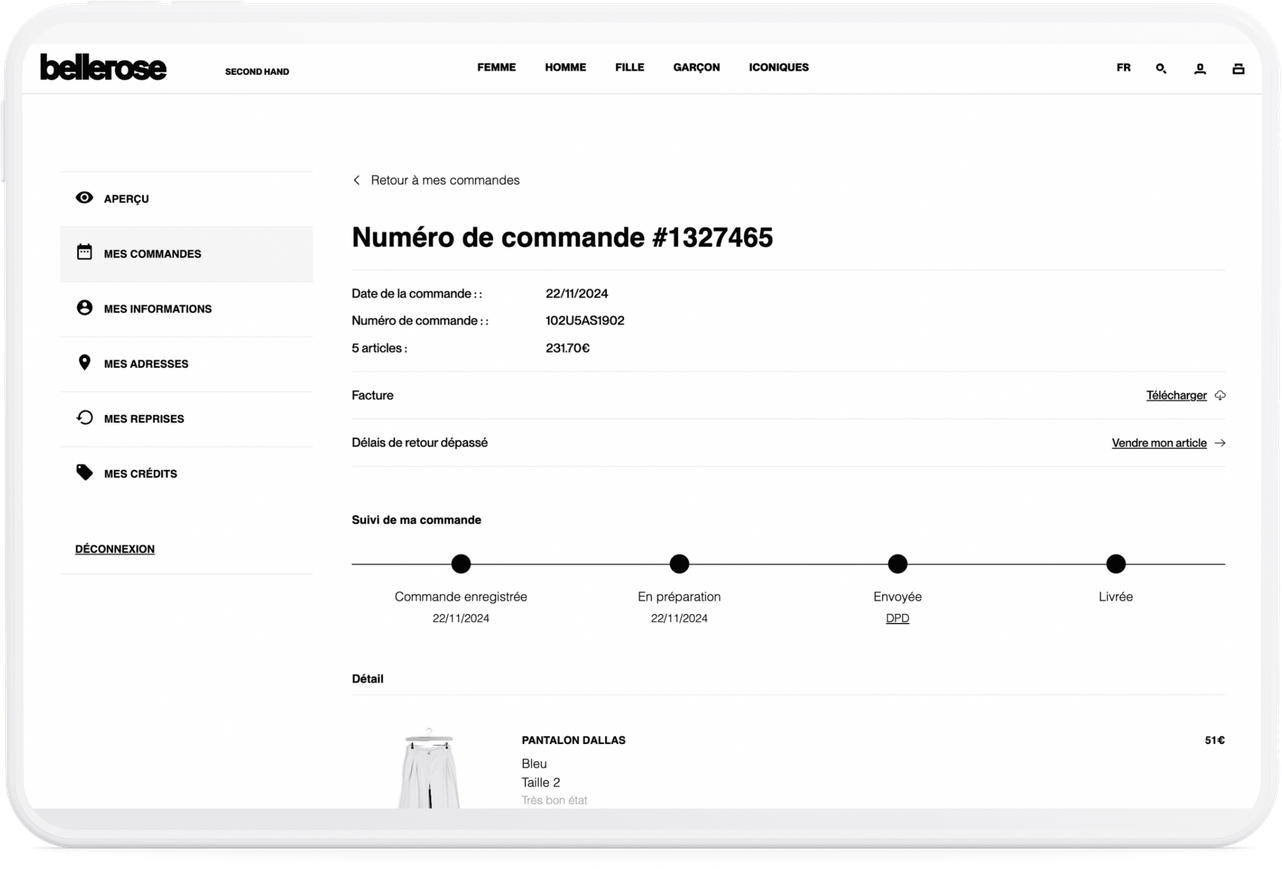Click the bellerose logo
The height and width of the screenshot is (869, 1282).
tap(103, 68)
